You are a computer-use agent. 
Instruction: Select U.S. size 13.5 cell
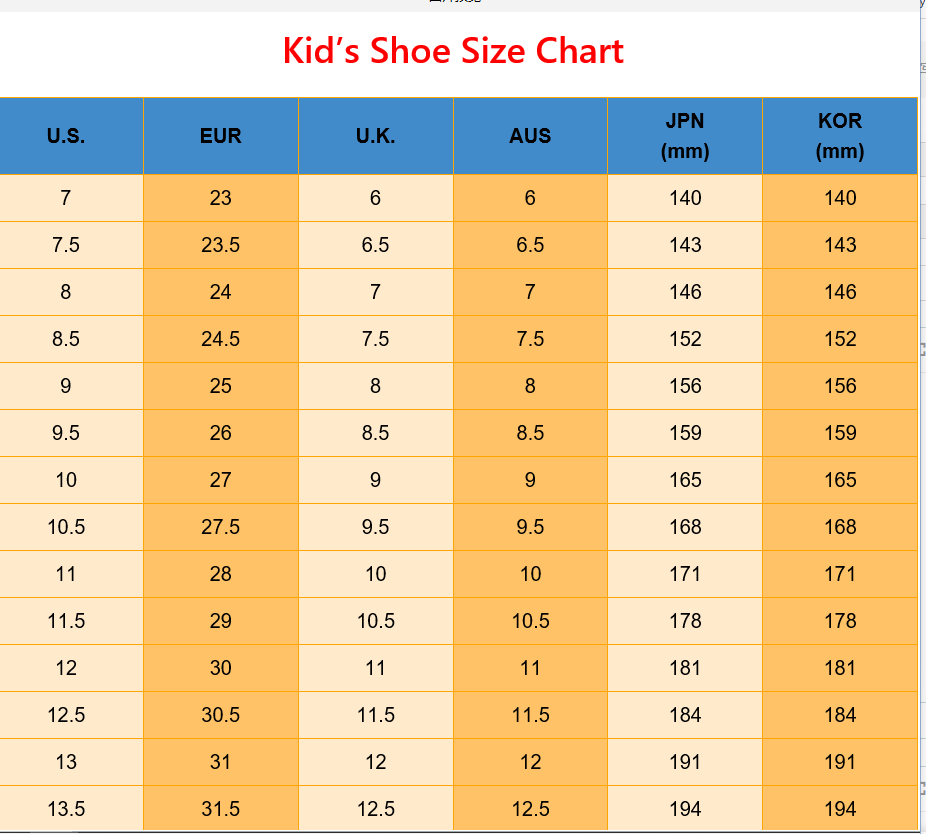click(66, 809)
